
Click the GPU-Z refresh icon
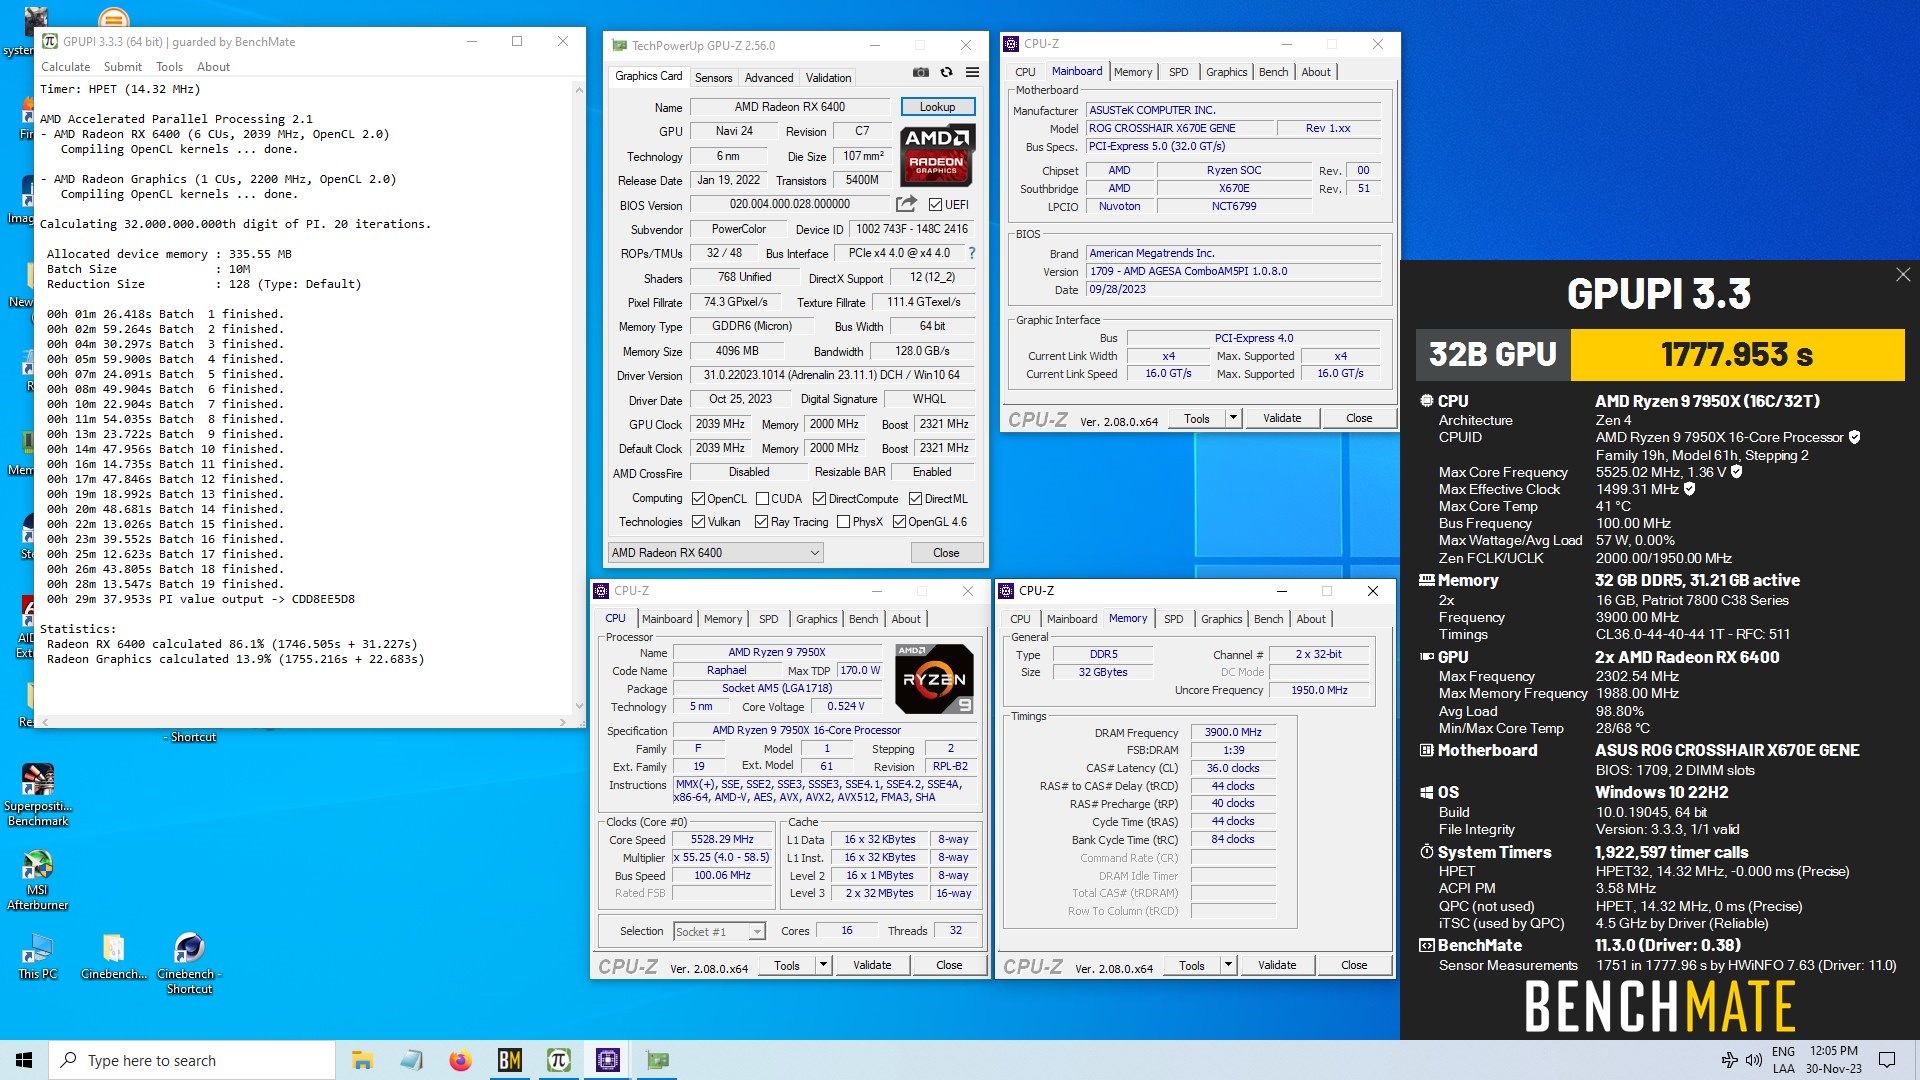946,72
